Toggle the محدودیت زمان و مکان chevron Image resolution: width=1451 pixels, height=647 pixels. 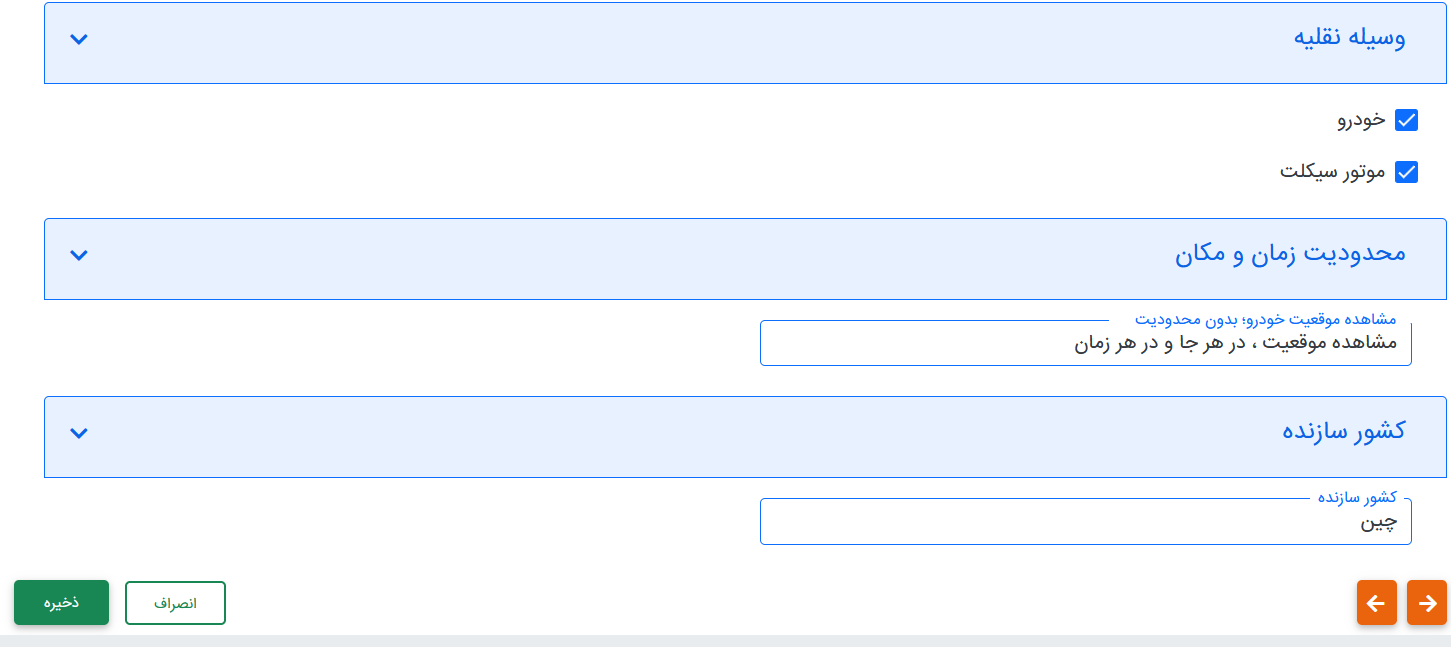point(79,255)
